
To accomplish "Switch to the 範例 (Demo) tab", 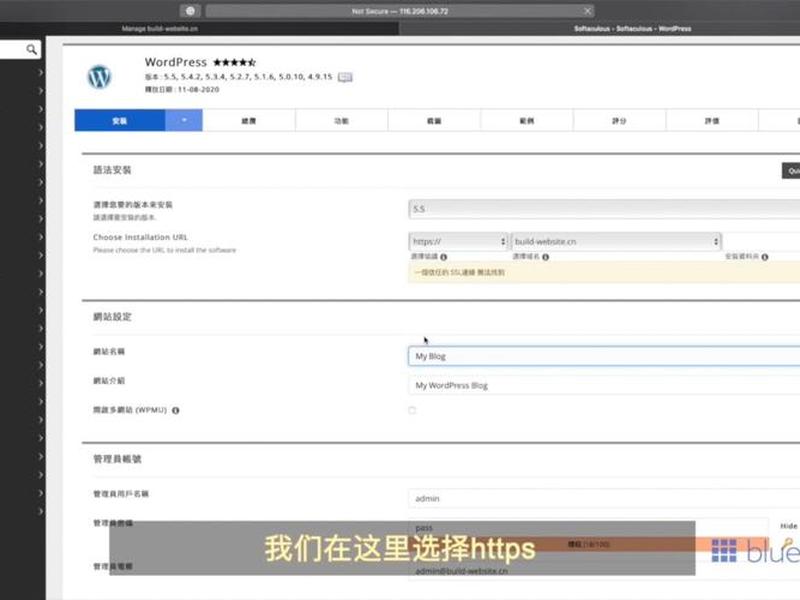I will (527, 120).
